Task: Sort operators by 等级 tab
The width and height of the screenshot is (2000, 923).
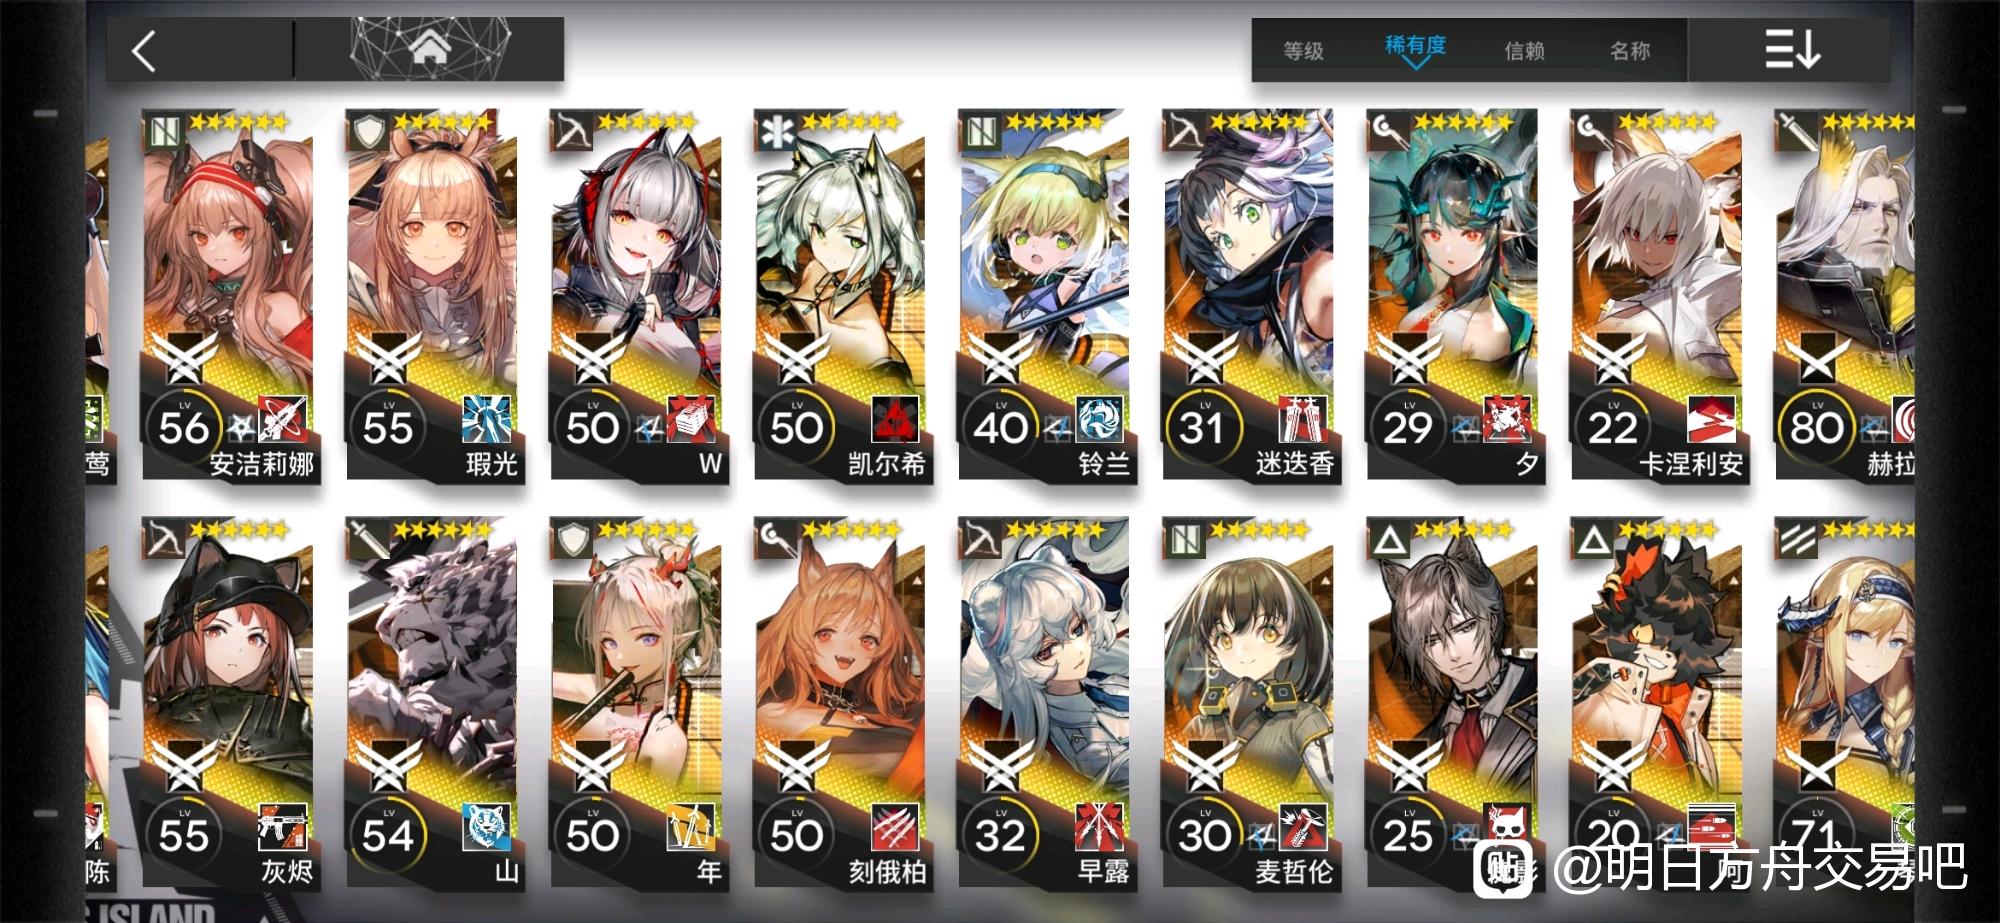Action: [x=1303, y=51]
